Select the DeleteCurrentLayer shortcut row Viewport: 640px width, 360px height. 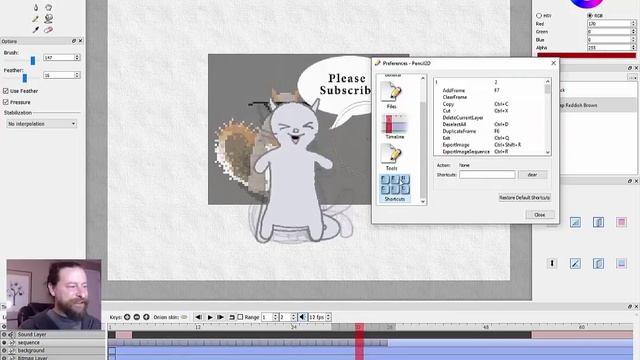490,118
